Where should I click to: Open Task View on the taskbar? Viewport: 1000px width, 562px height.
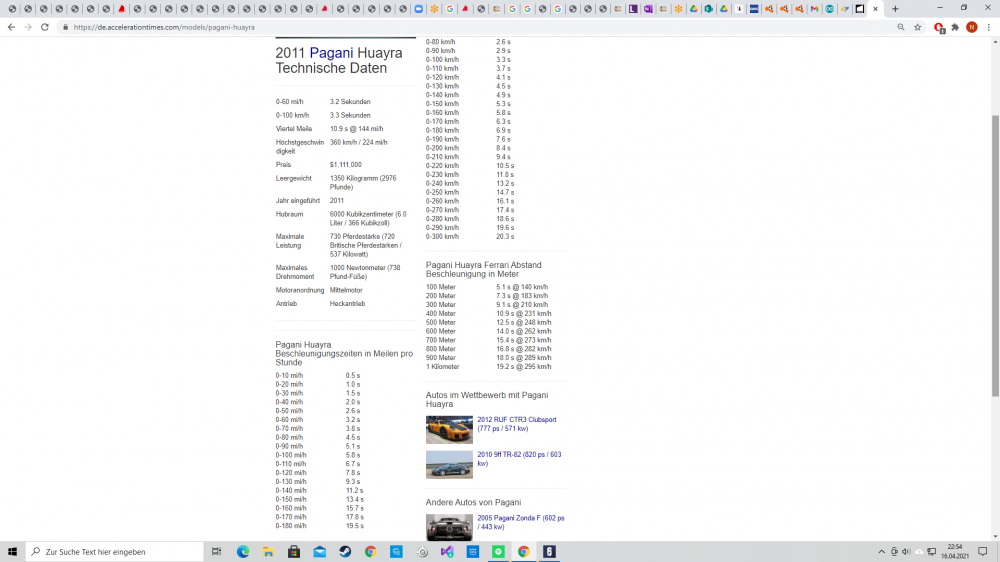217,552
